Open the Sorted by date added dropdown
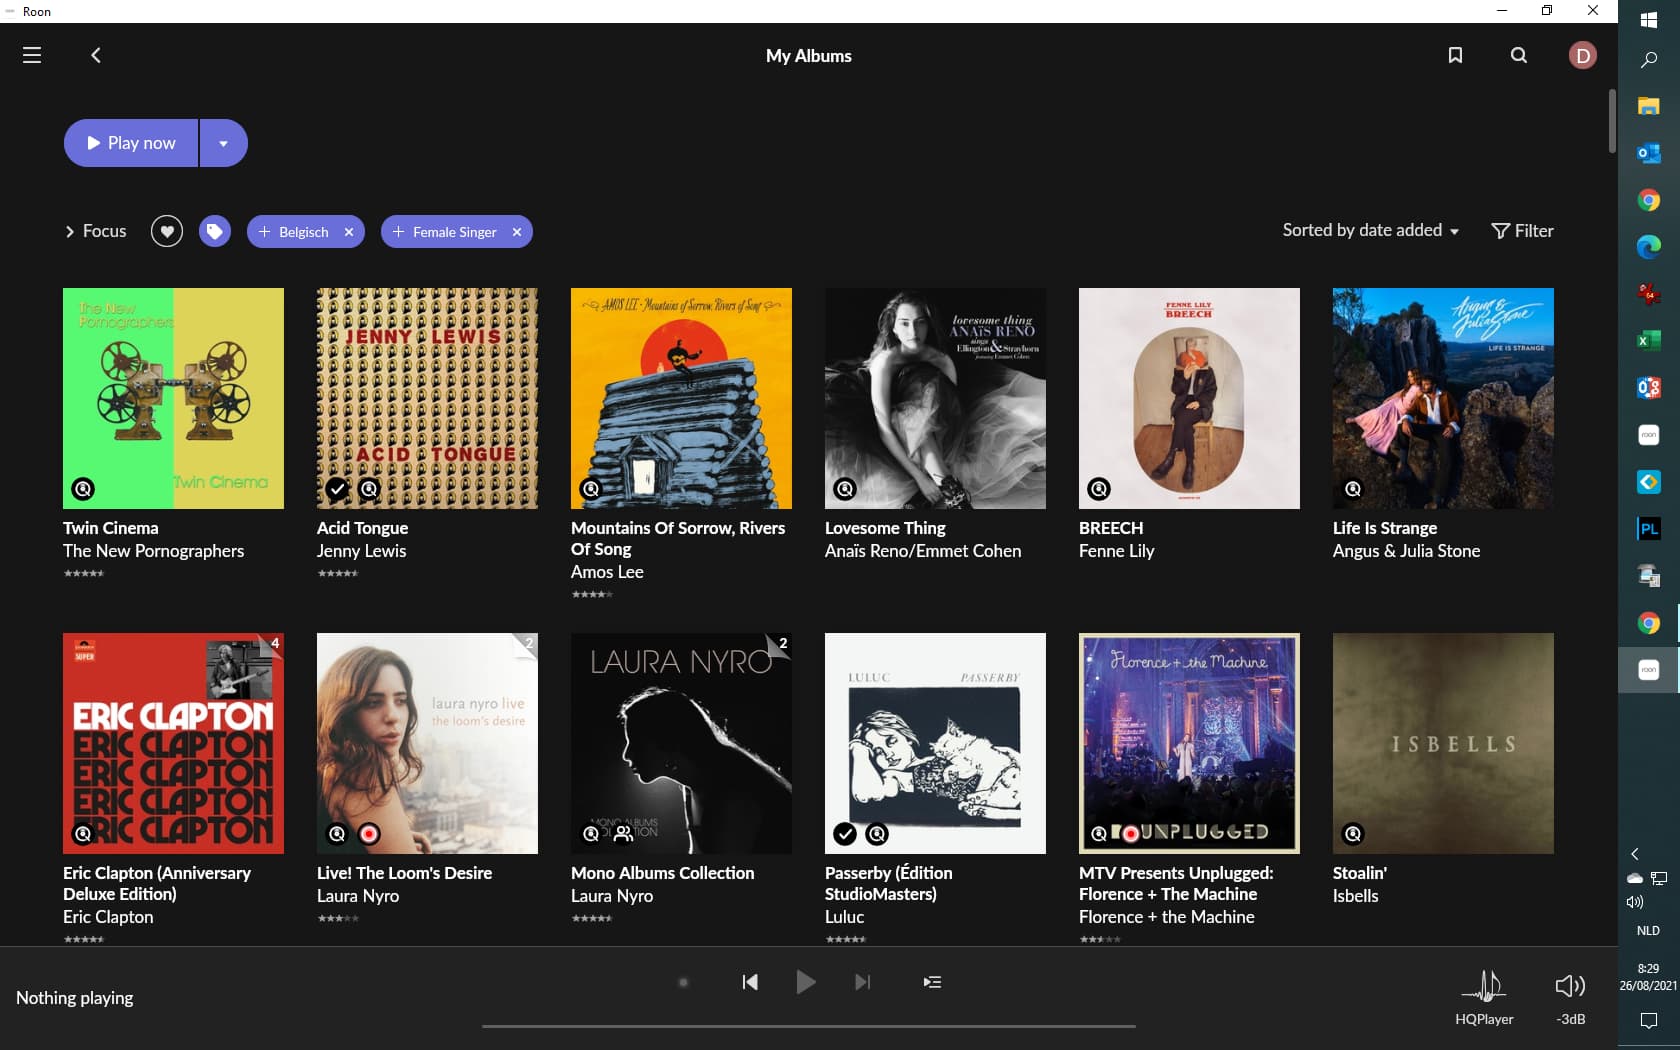The height and width of the screenshot is (1050, 1680). [1370, 230]
